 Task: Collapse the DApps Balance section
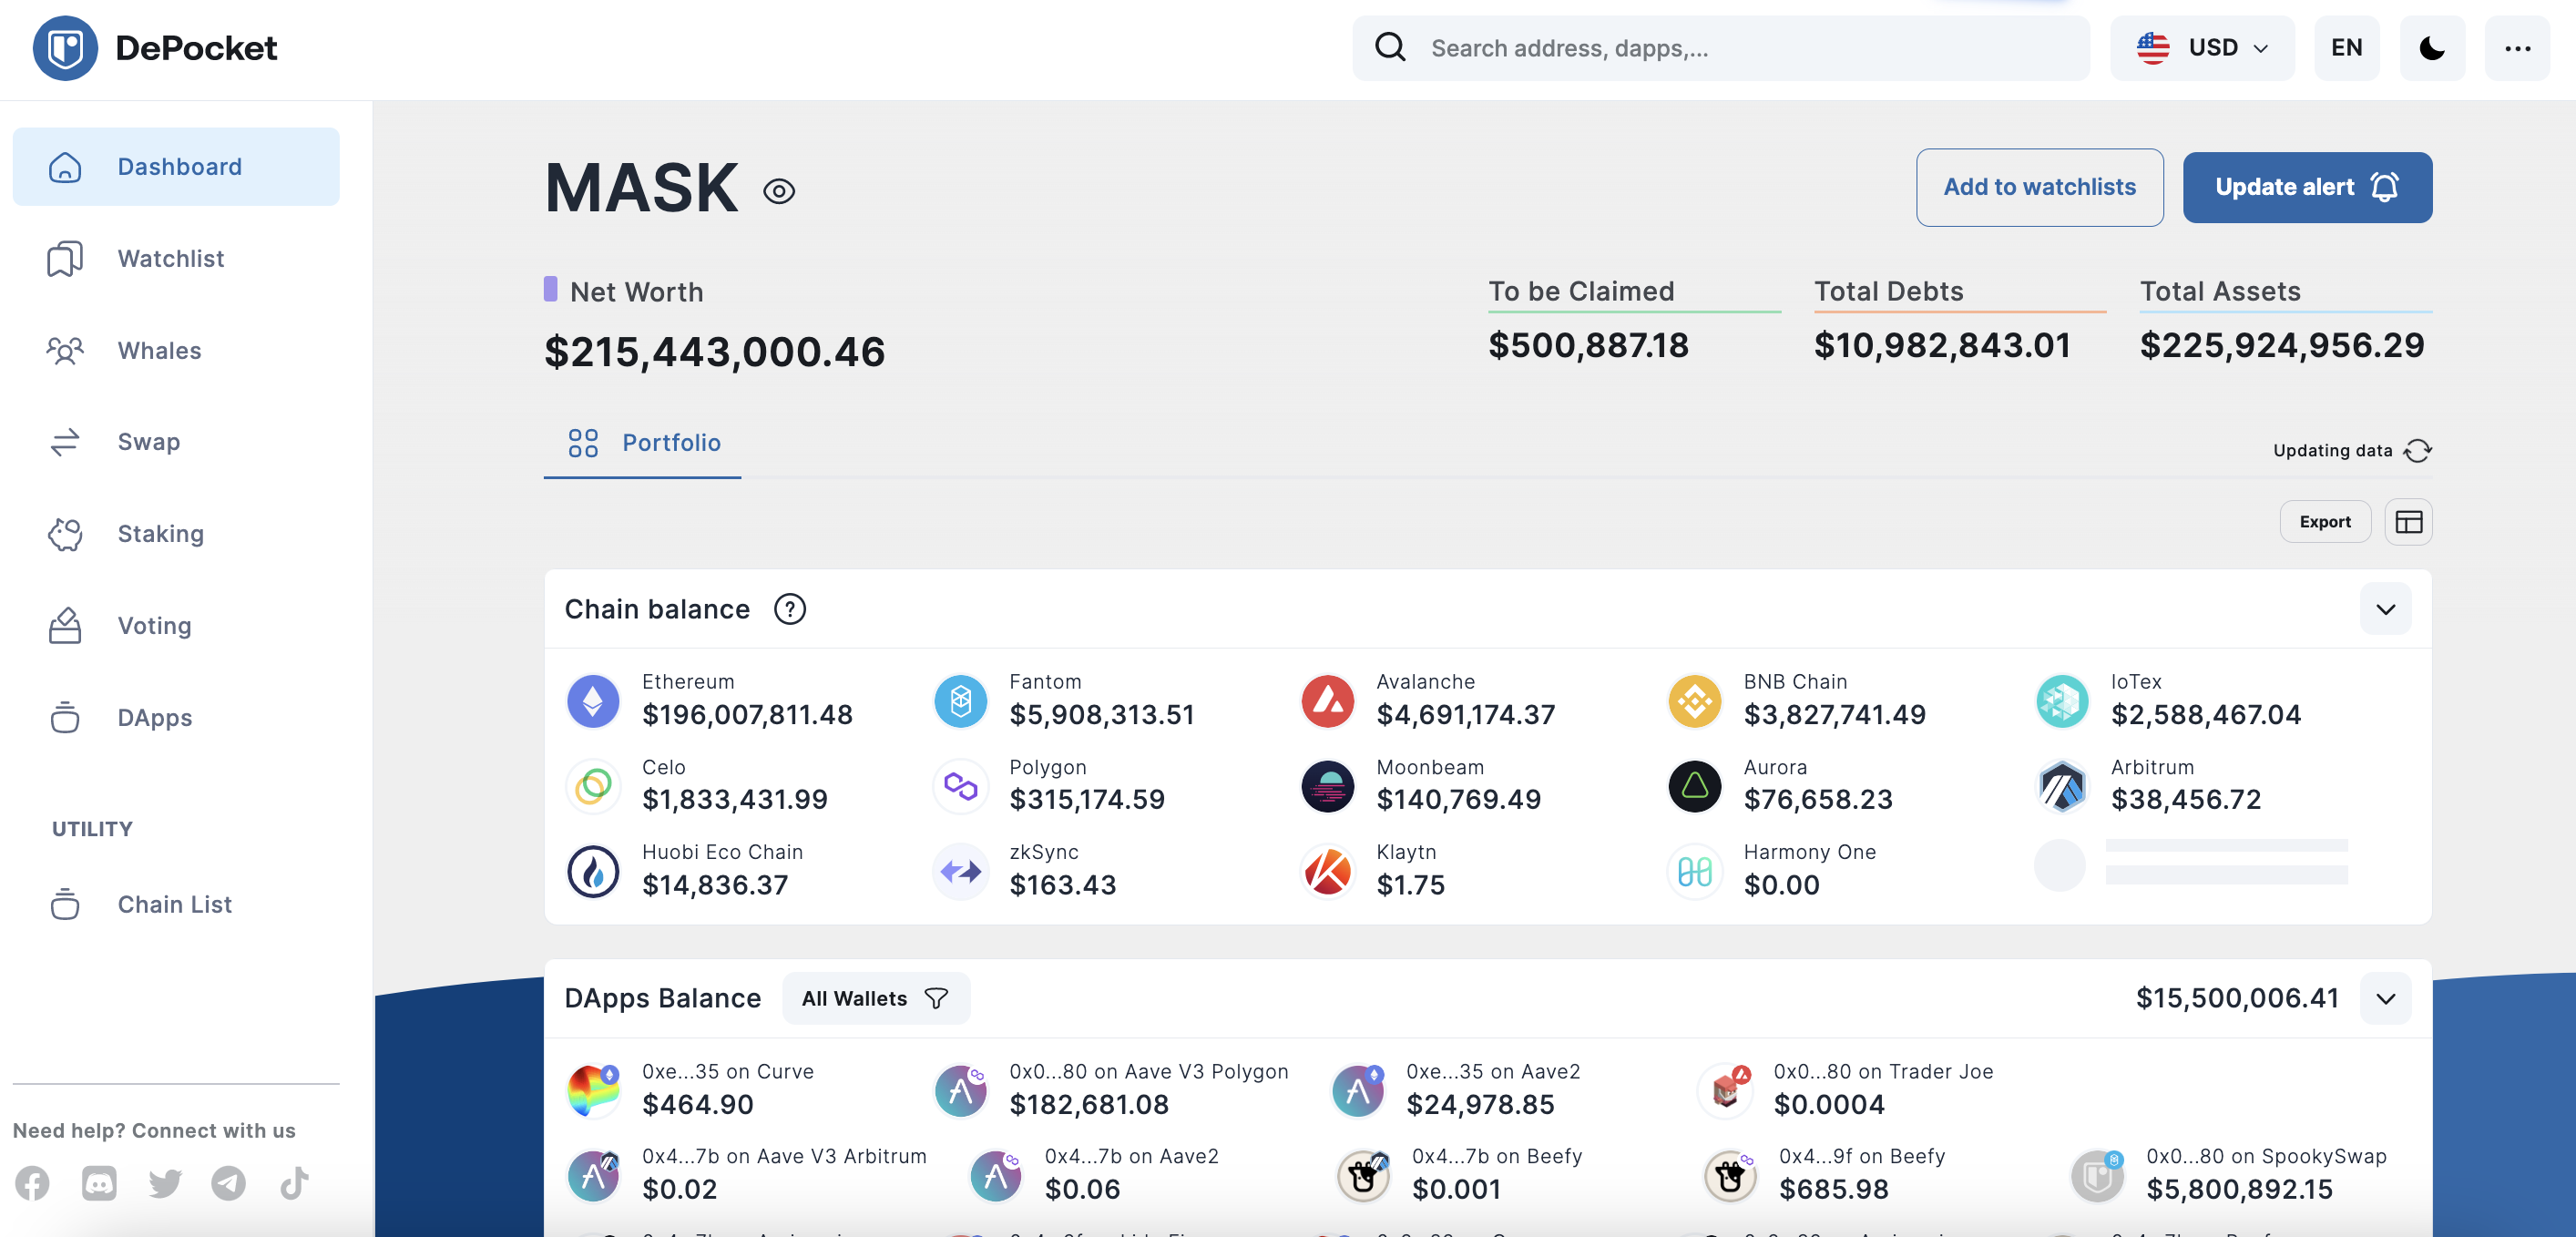point(2385,998)
